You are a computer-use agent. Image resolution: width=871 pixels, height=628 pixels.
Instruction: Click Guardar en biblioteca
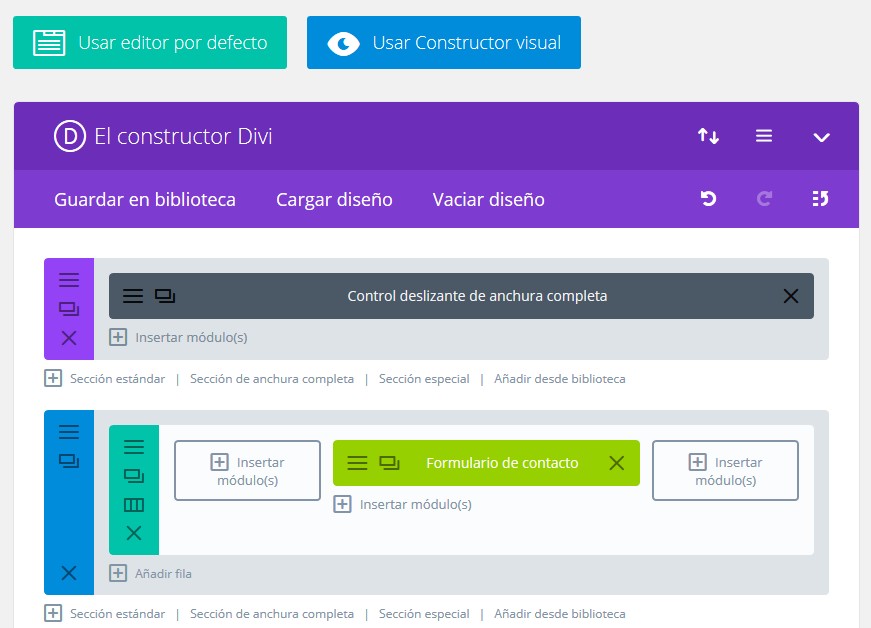tap(145, 200)
